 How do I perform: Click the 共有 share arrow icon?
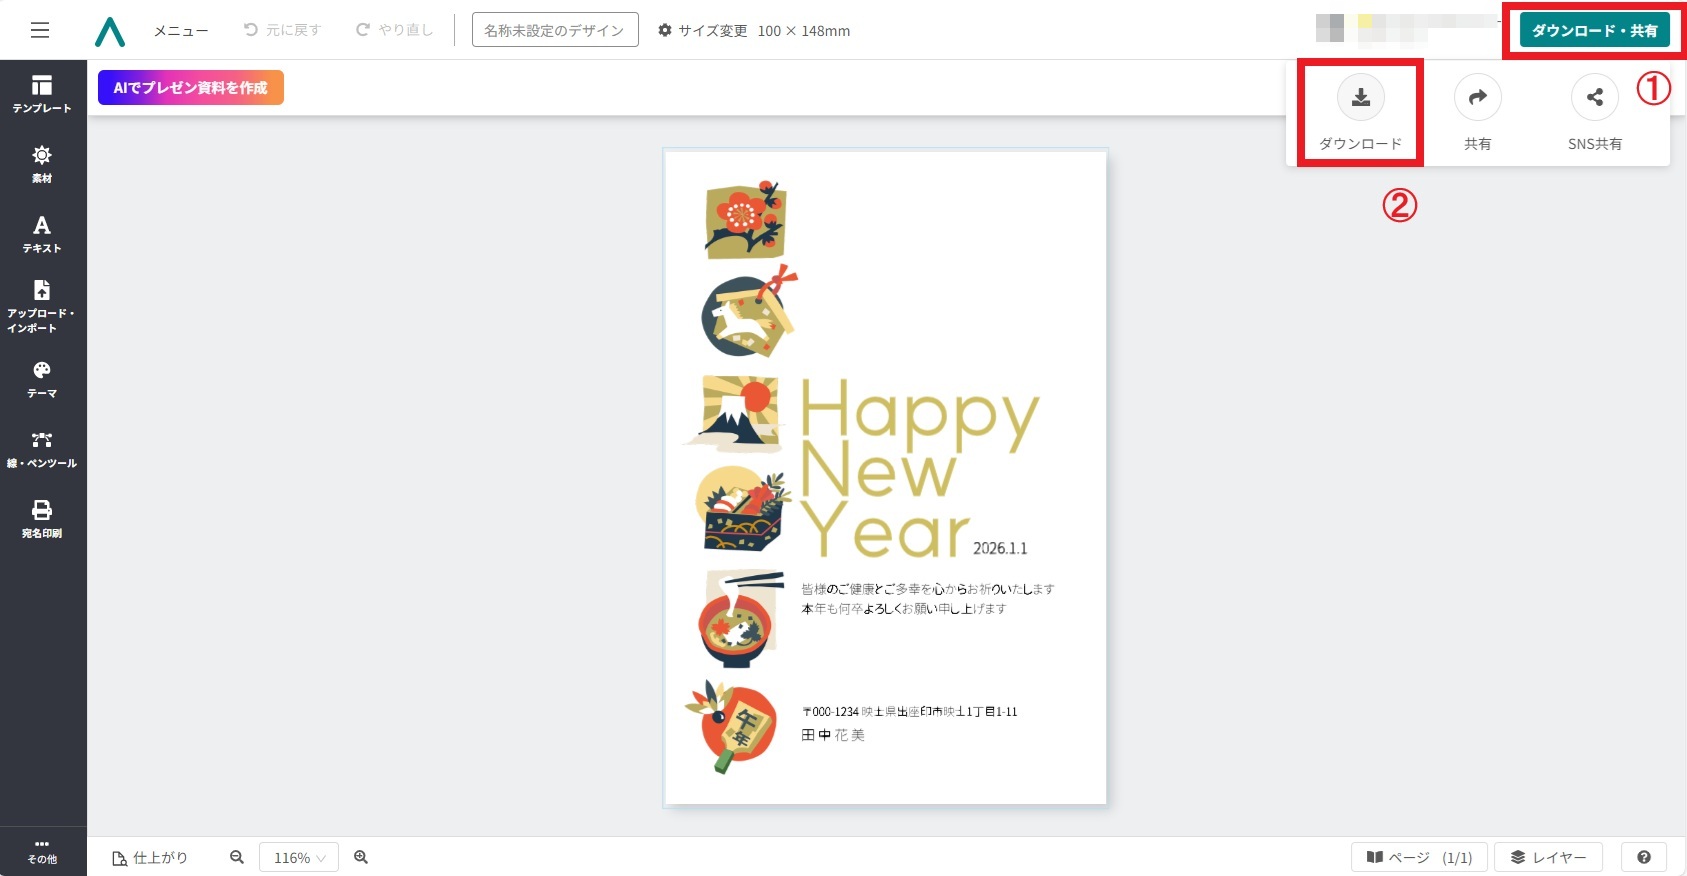tap(1478, 97)
